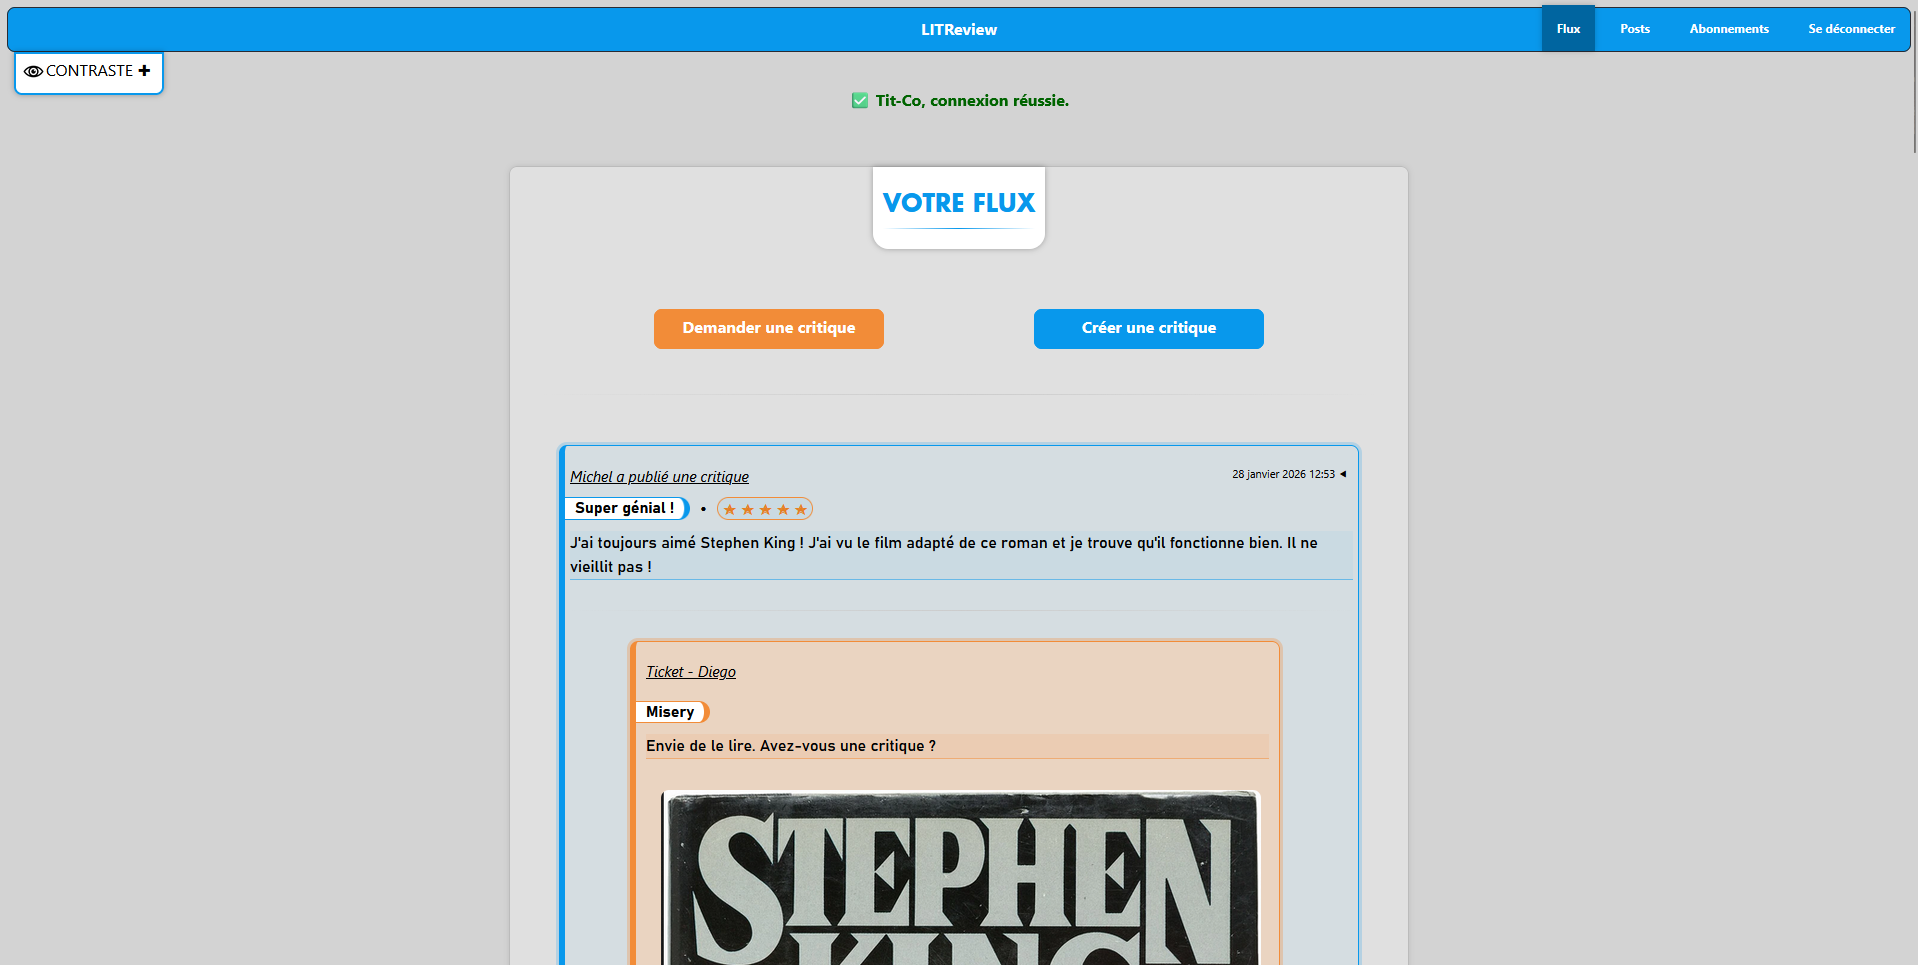Click the Misery ticket title label
The height and width of the screenshot is (965, 1918).
tap(670, 712)
